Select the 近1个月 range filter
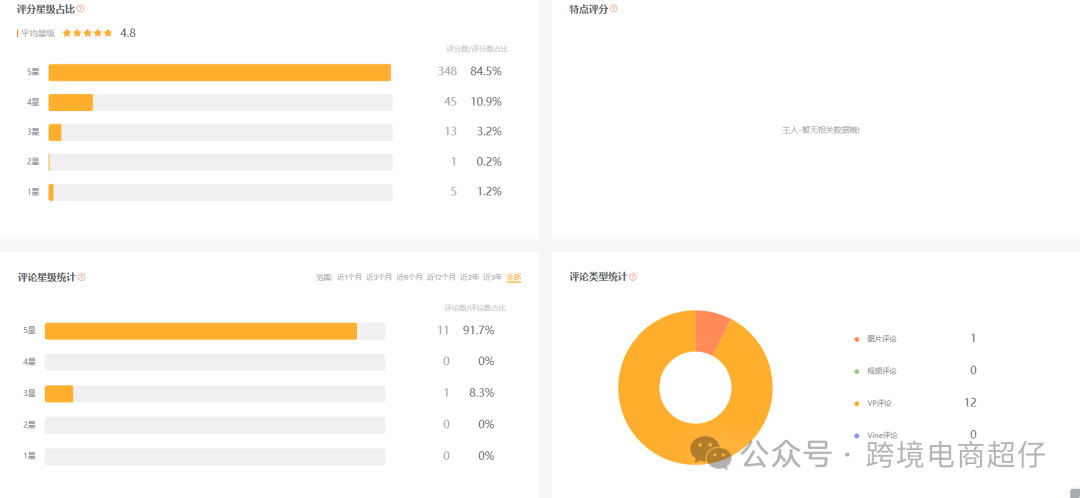The width and height of the screenshot is (1080, 498). pos(349,278)
